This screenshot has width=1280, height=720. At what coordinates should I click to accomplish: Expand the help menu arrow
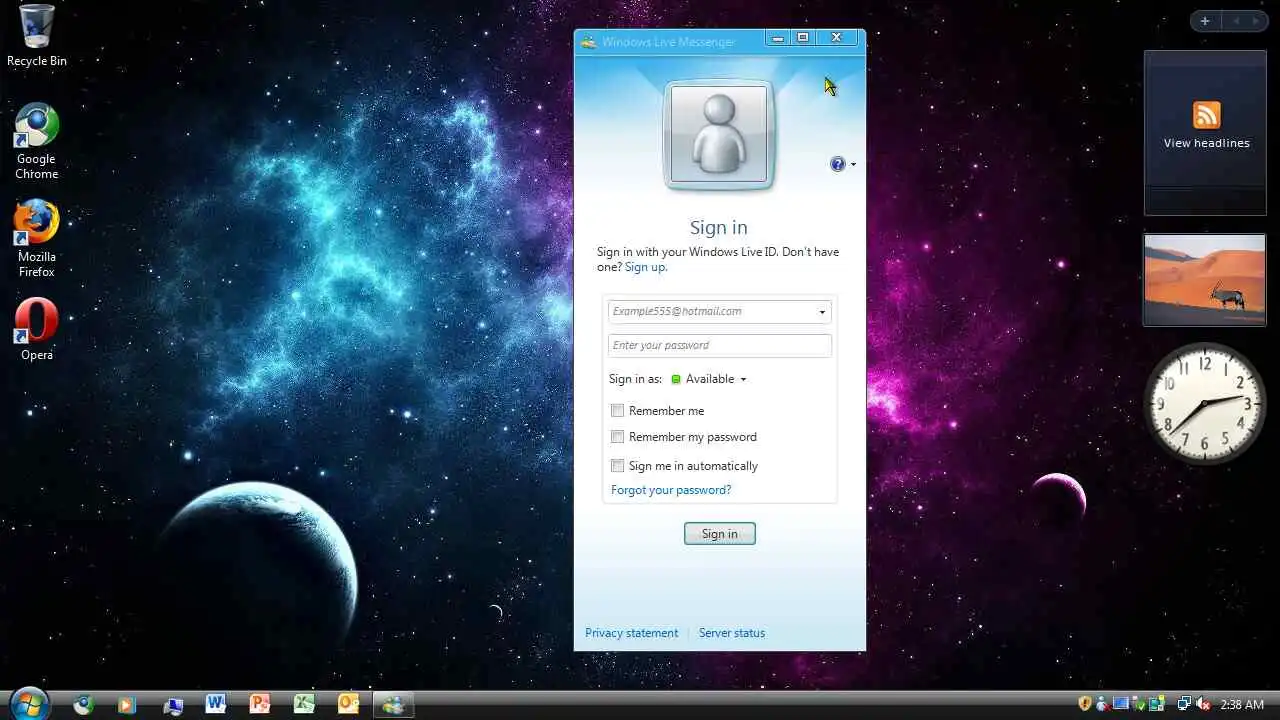(x=853, y=165)
